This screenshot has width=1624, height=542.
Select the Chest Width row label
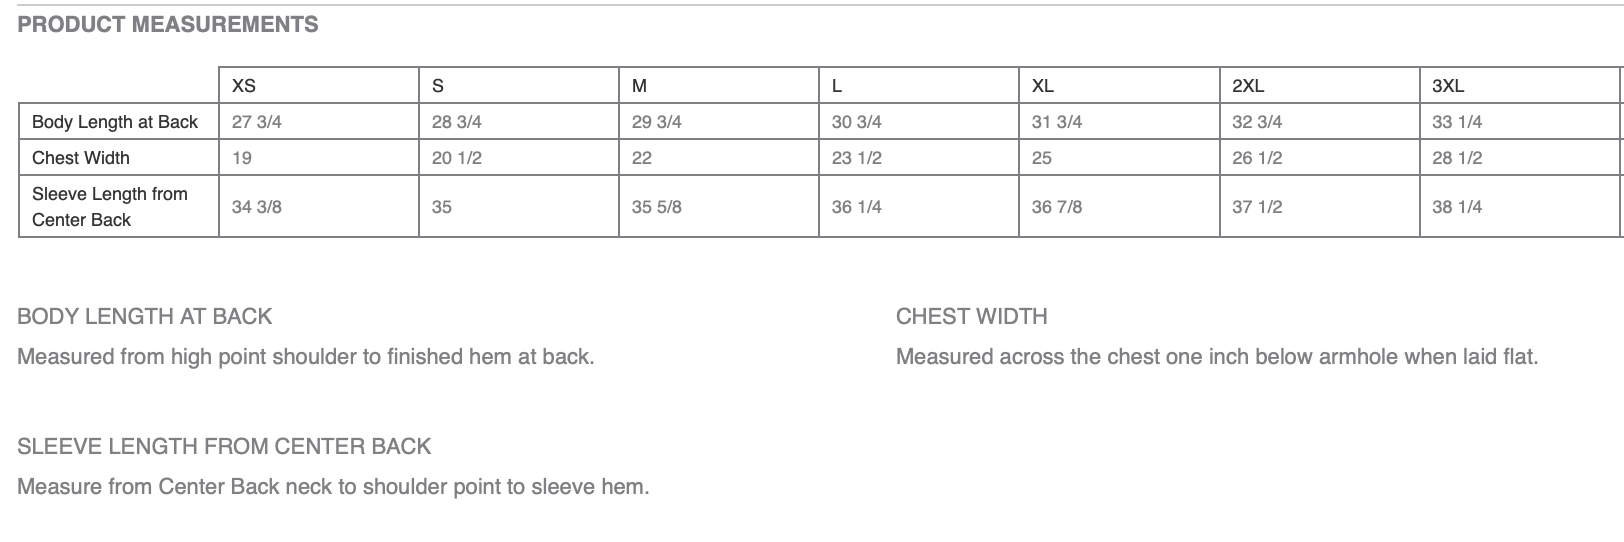(x=81, y=158)
